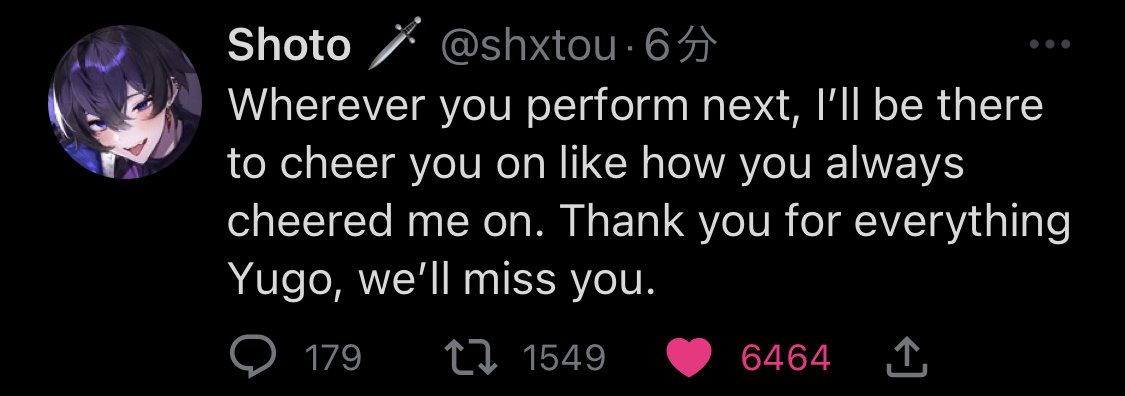Open Shoto's profile picture avatar

click(x=125, y=102)
